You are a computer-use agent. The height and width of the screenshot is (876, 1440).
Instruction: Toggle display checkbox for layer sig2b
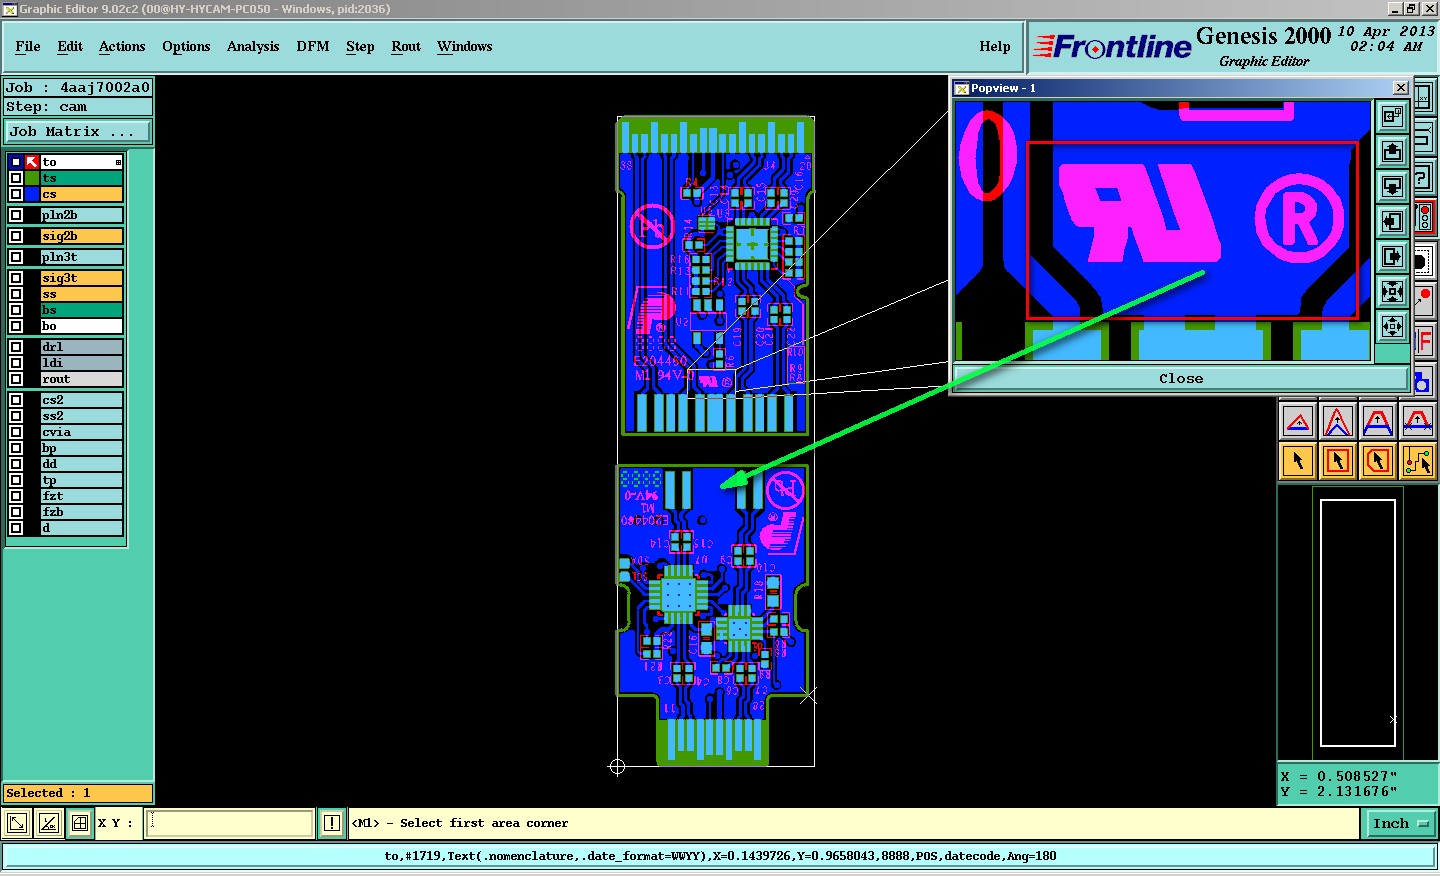(x=16, y=236)
